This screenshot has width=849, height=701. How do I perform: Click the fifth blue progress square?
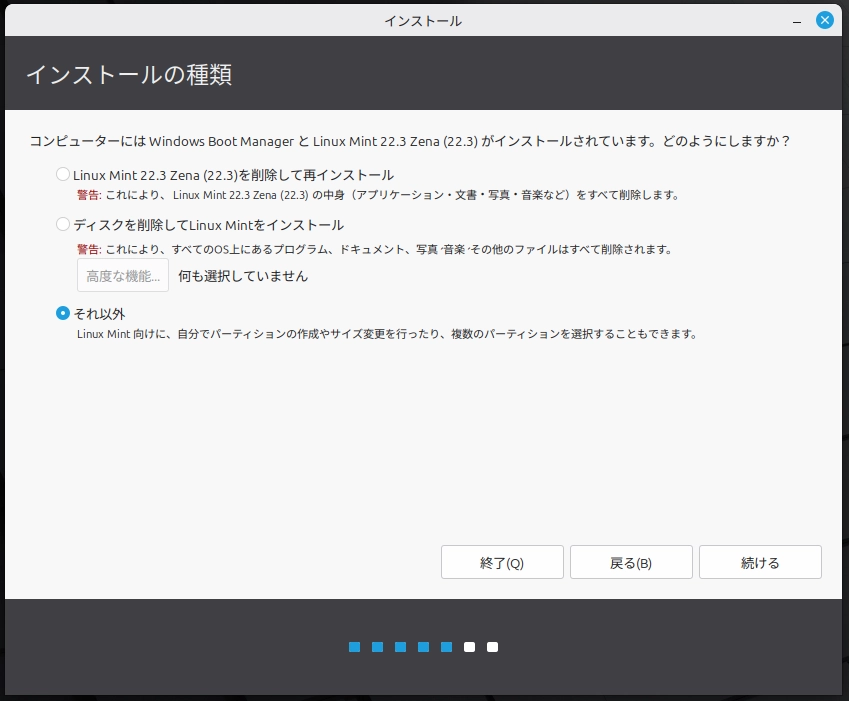click(446, 647)
